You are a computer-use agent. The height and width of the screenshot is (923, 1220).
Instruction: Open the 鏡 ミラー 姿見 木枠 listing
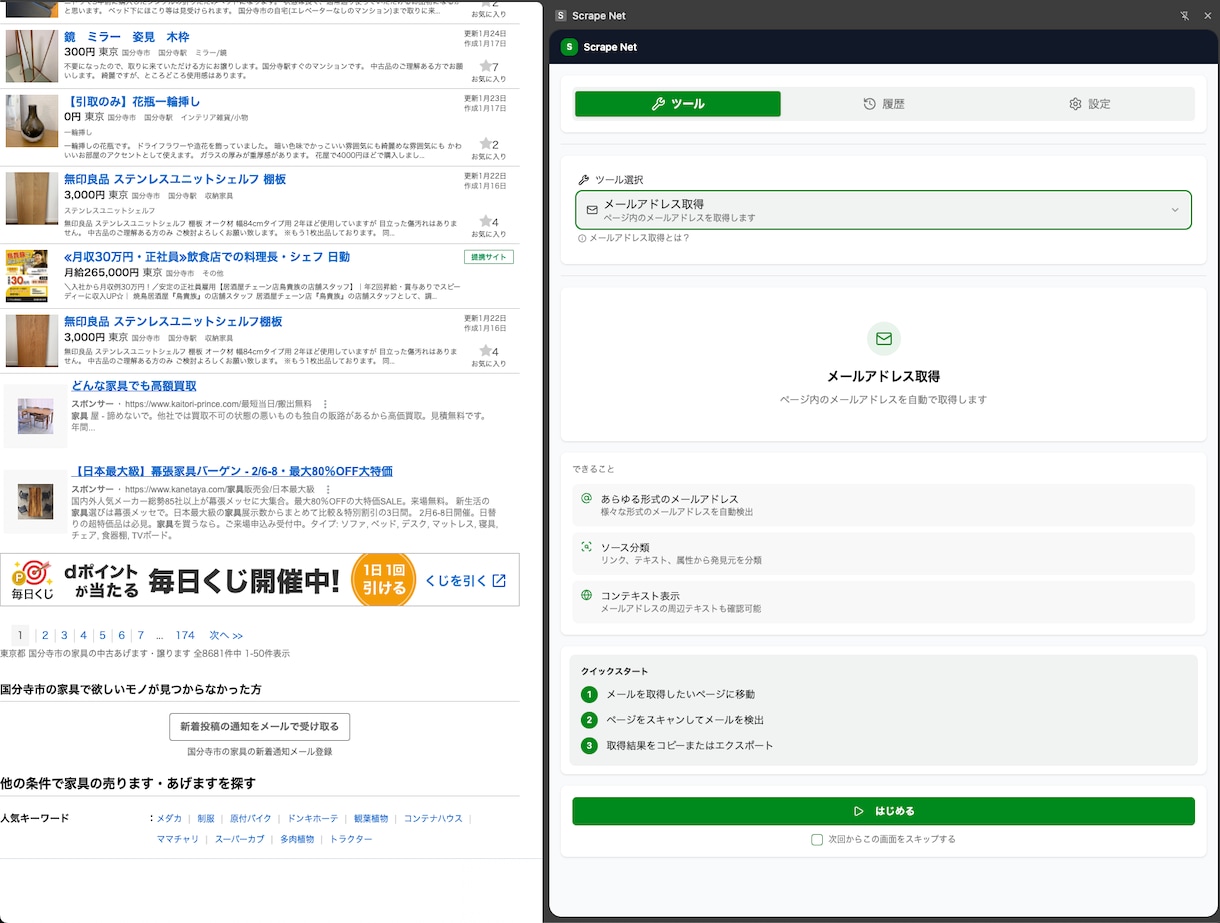[126, 36]
